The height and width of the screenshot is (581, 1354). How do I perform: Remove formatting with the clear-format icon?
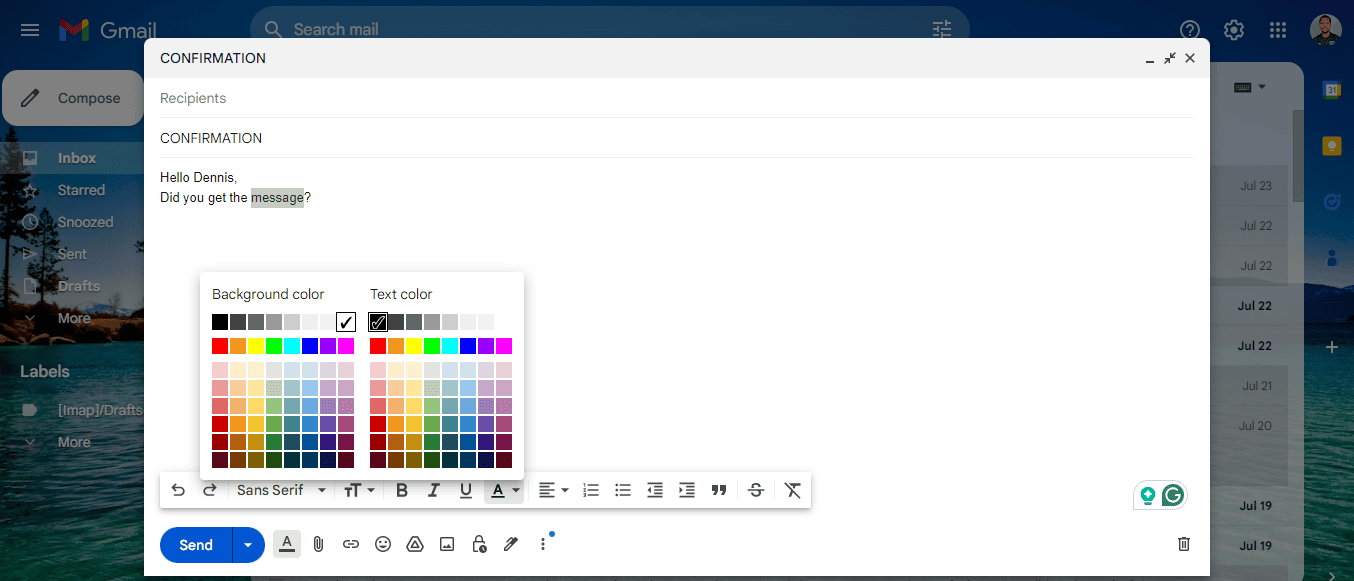coord(793,490)
